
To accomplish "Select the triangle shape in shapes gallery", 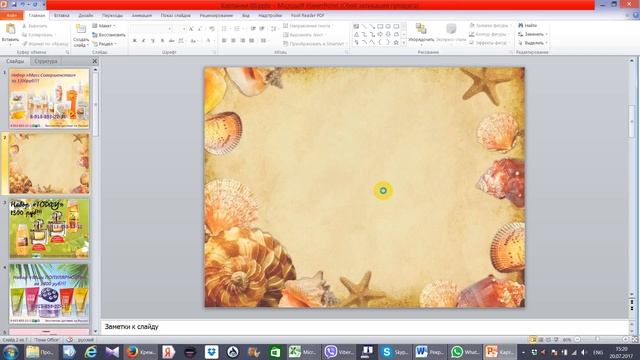I will [356, 34].
